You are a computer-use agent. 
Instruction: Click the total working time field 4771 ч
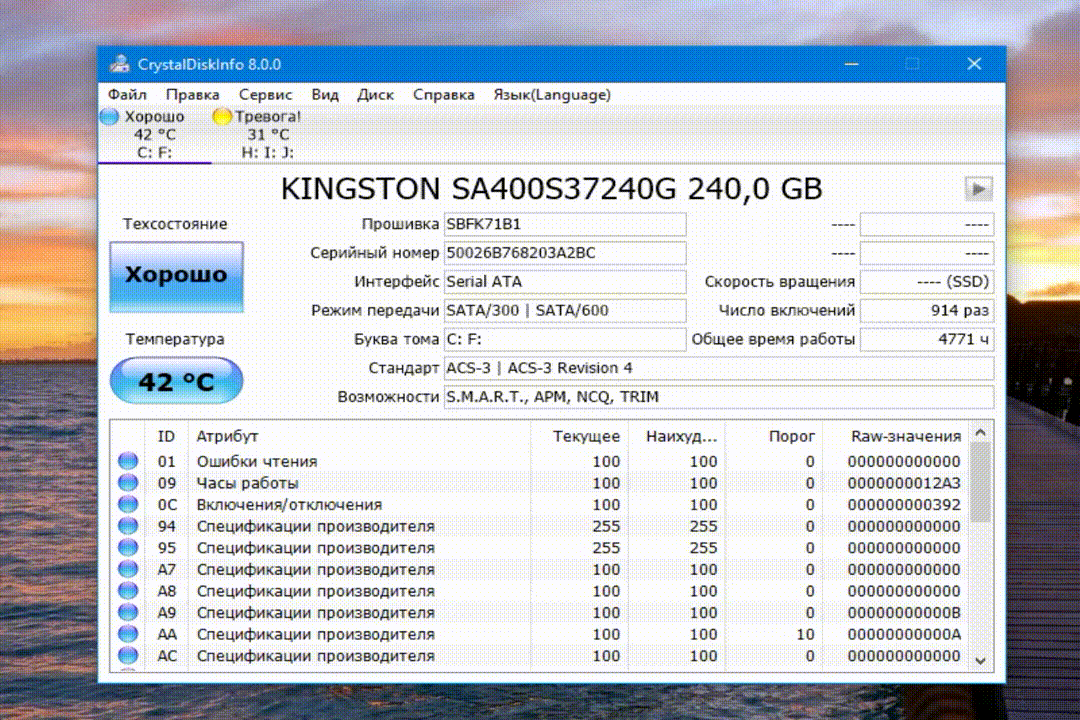(927, 340)
